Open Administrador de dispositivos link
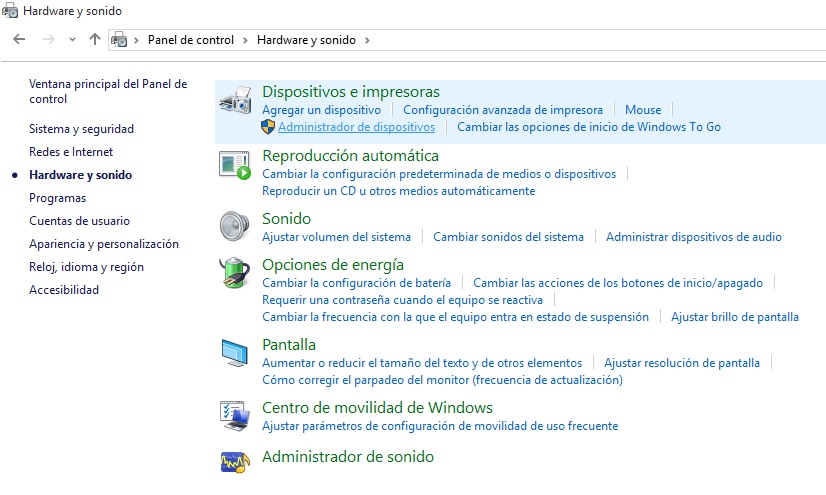This screenshot has height=495, width=826. click(x=356, y=127)
